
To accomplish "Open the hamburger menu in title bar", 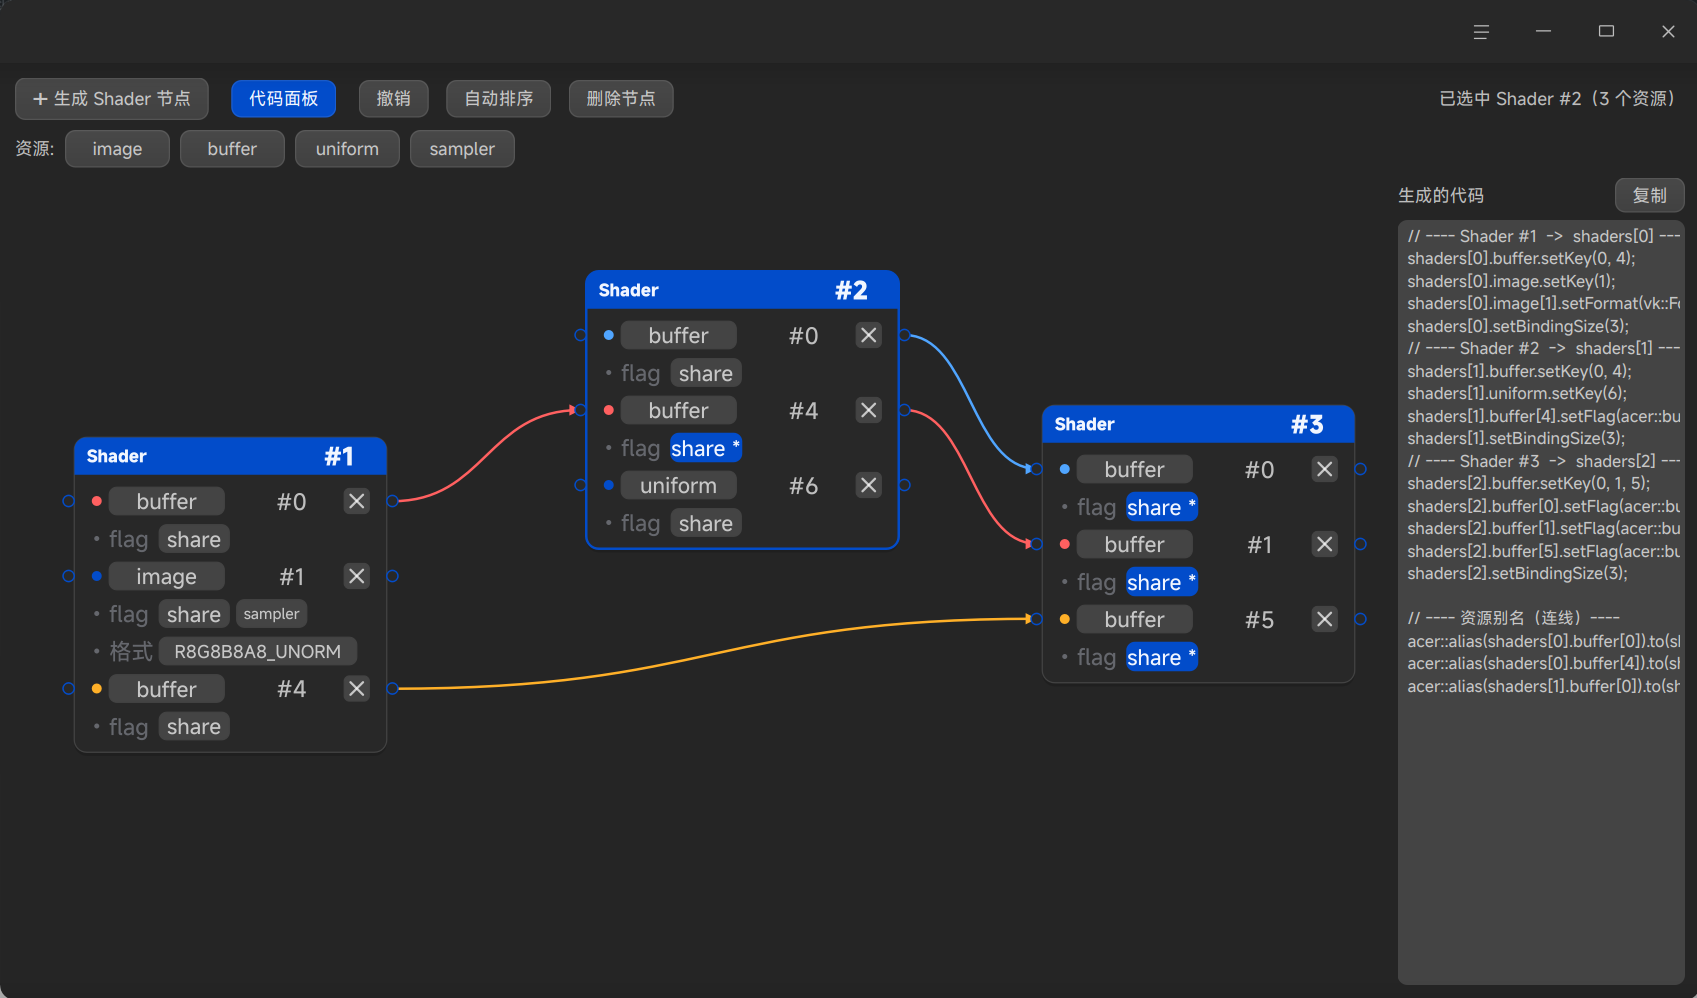I will coord(1481,32).
